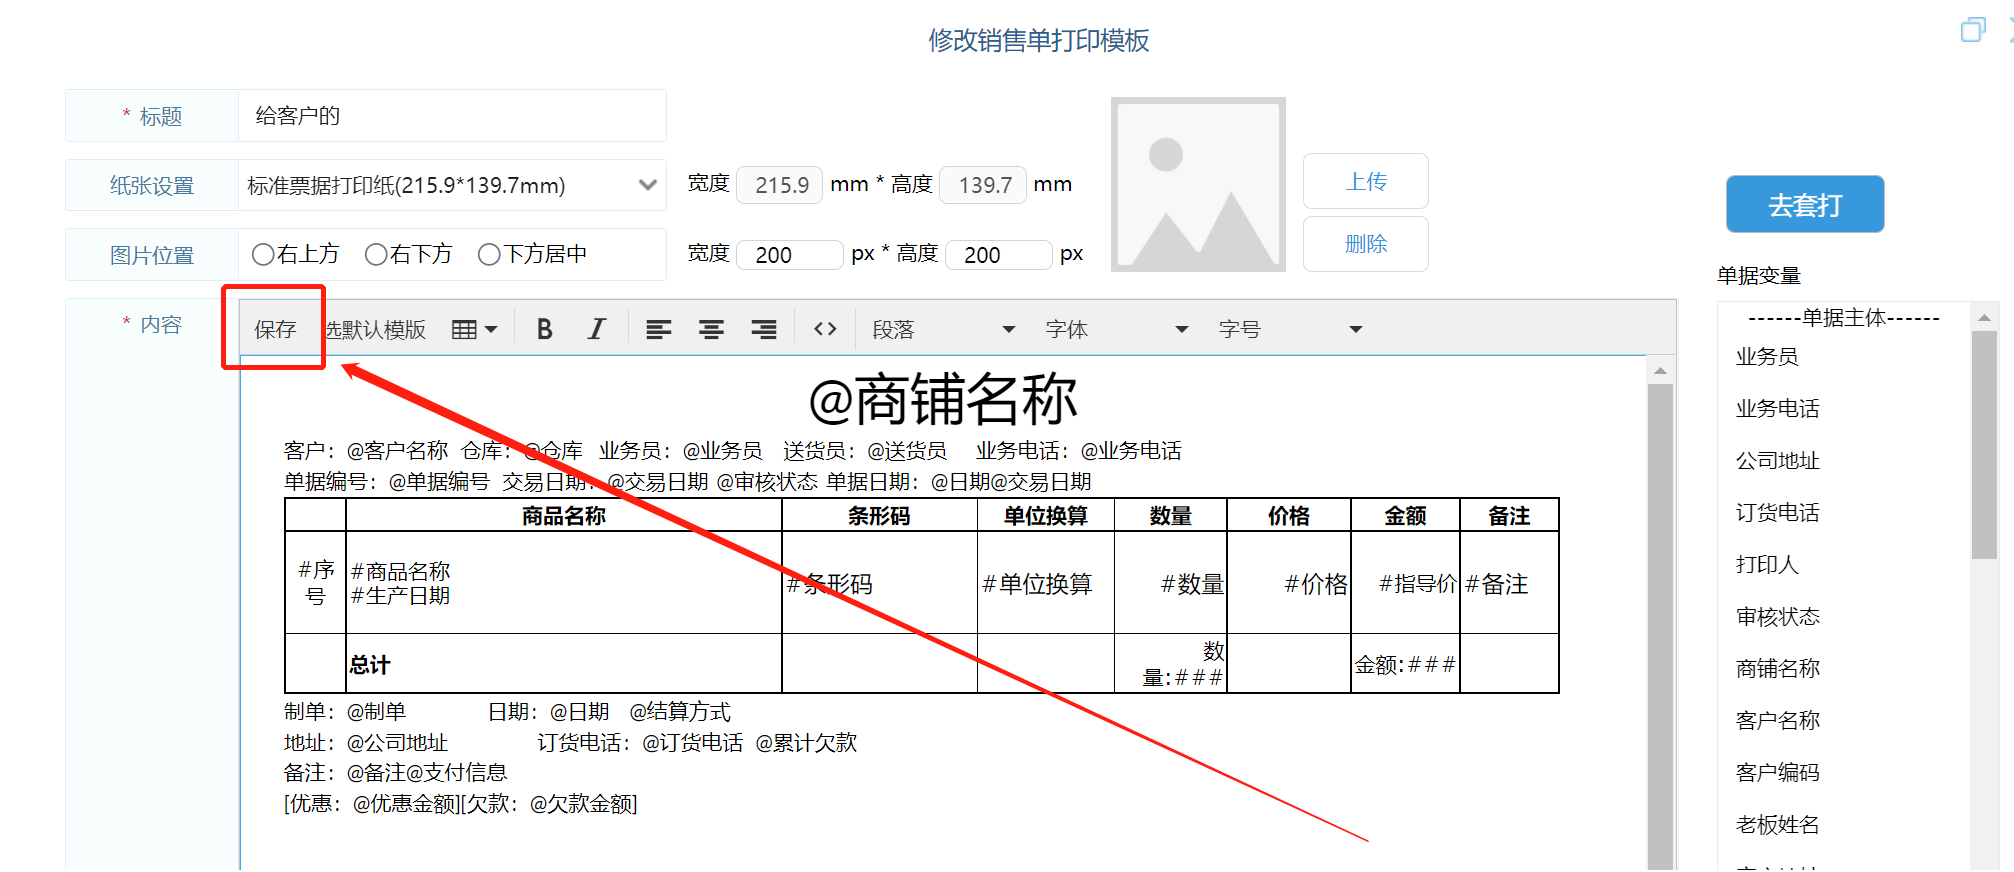This screenshot has height=872, width=2014.
Task: Click the image placeholder thumbnail
Action: tap(1198, 184)
